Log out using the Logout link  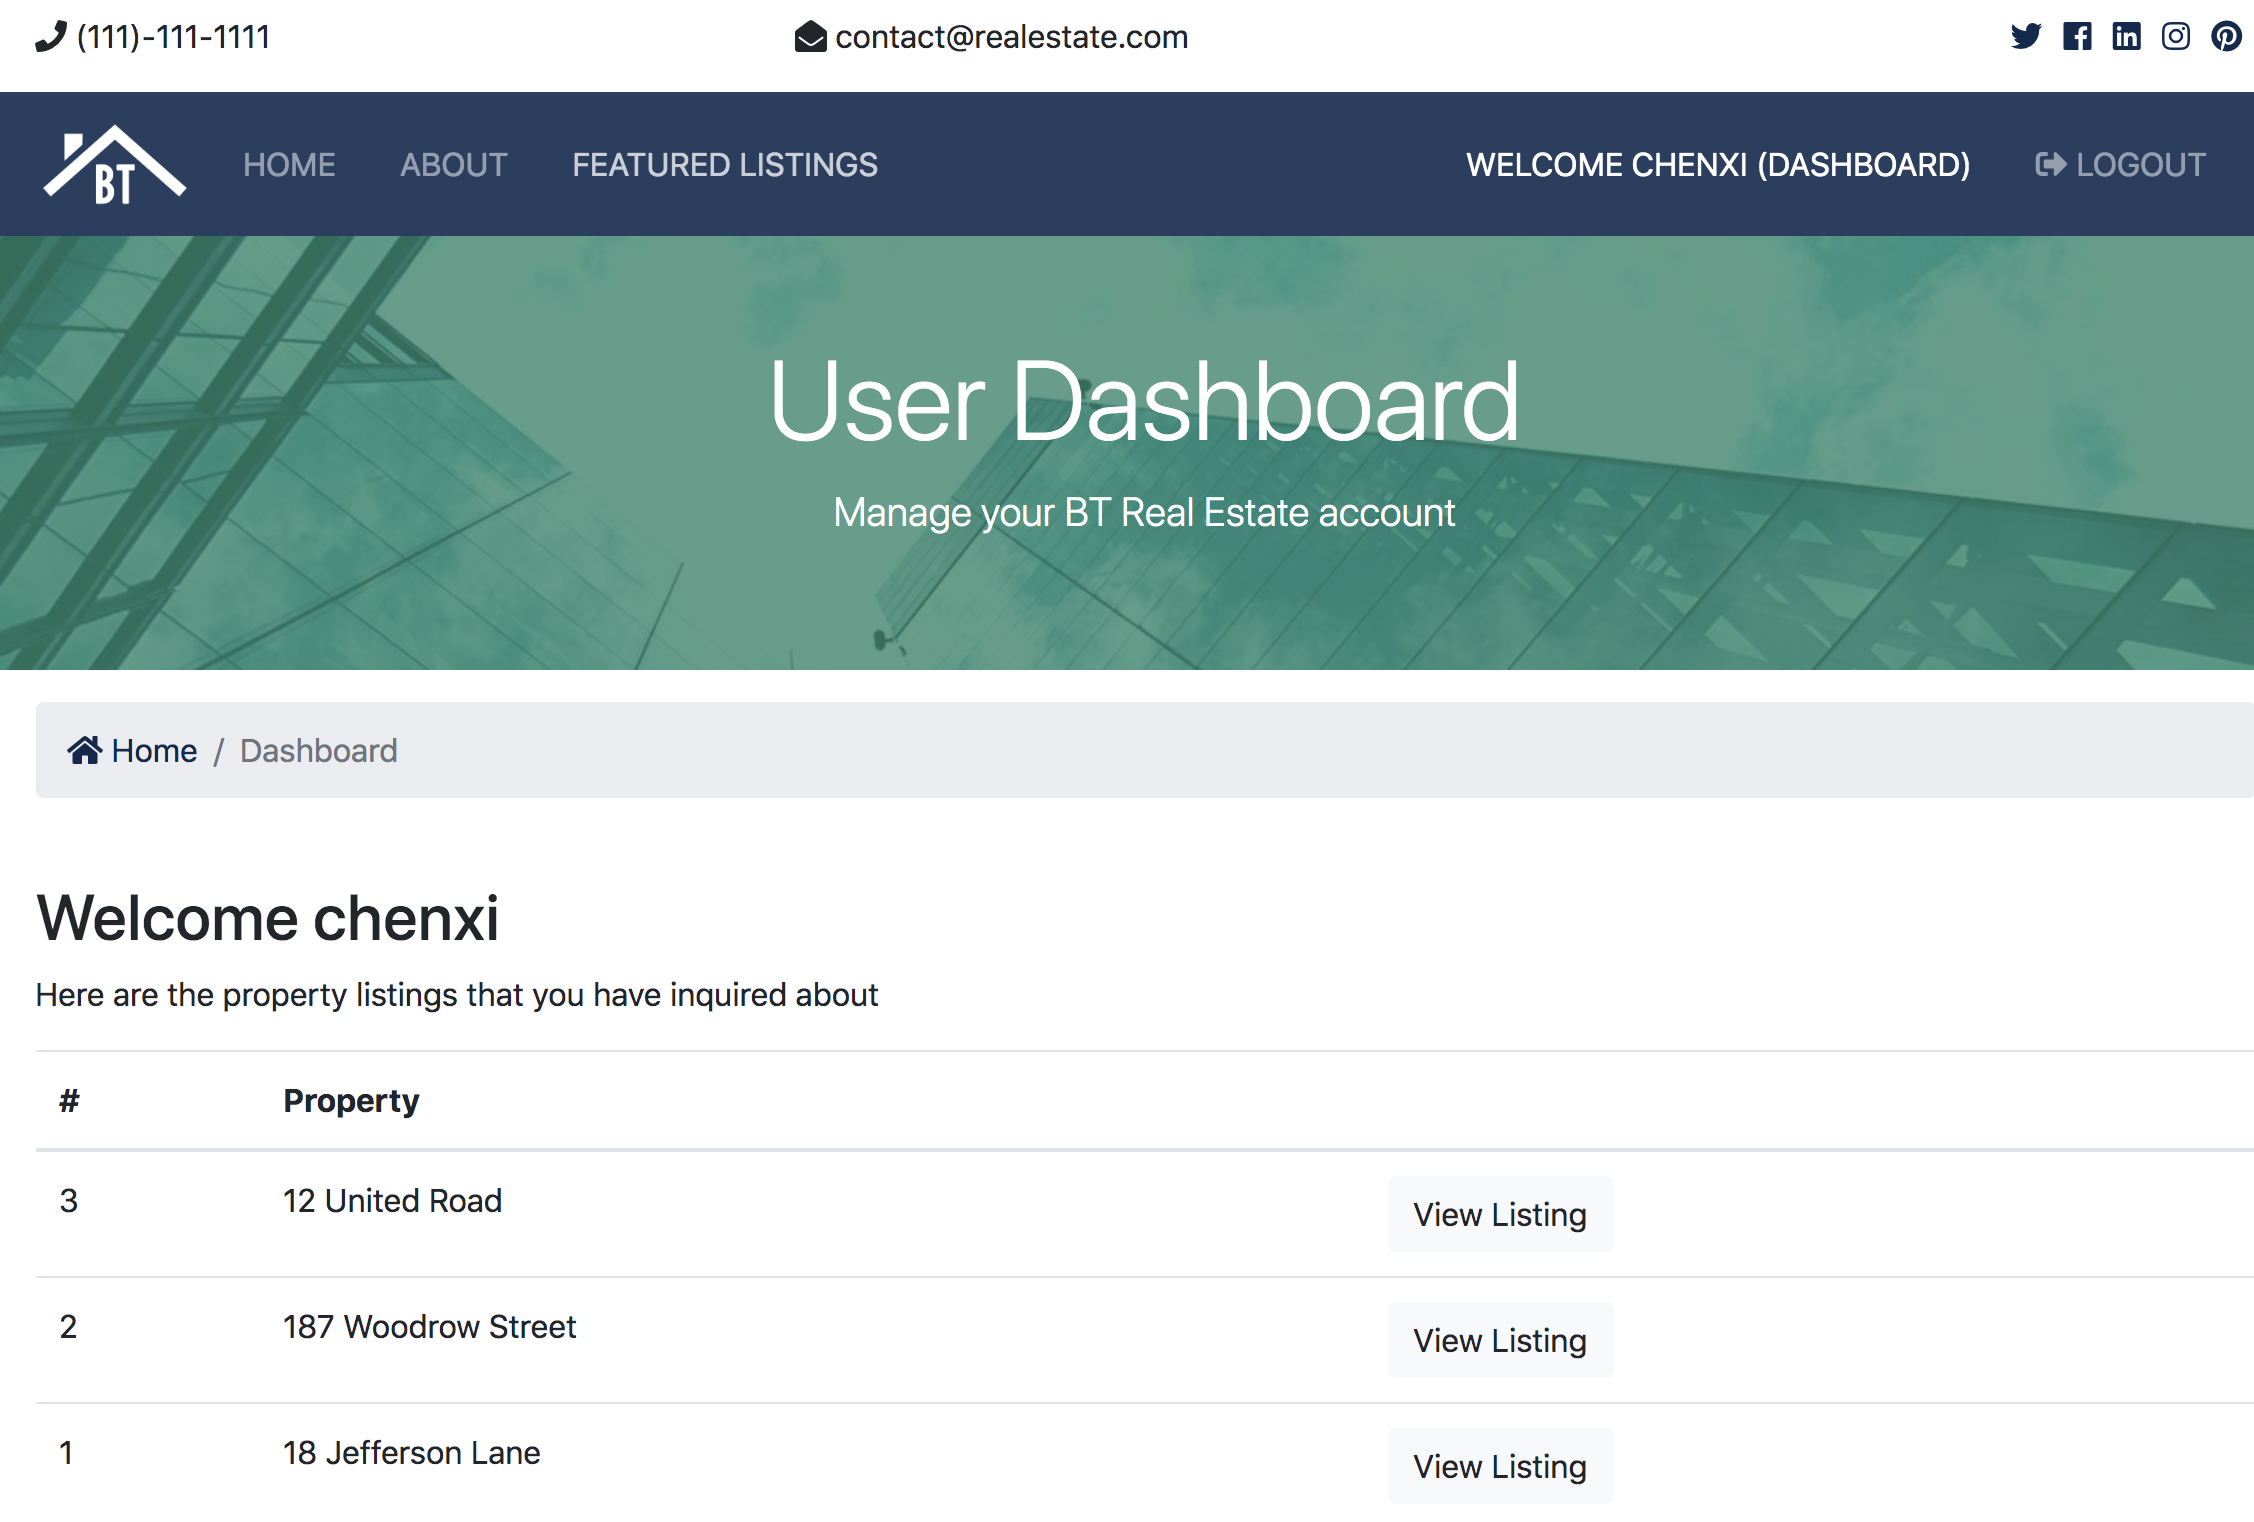tap(2120, 165)
